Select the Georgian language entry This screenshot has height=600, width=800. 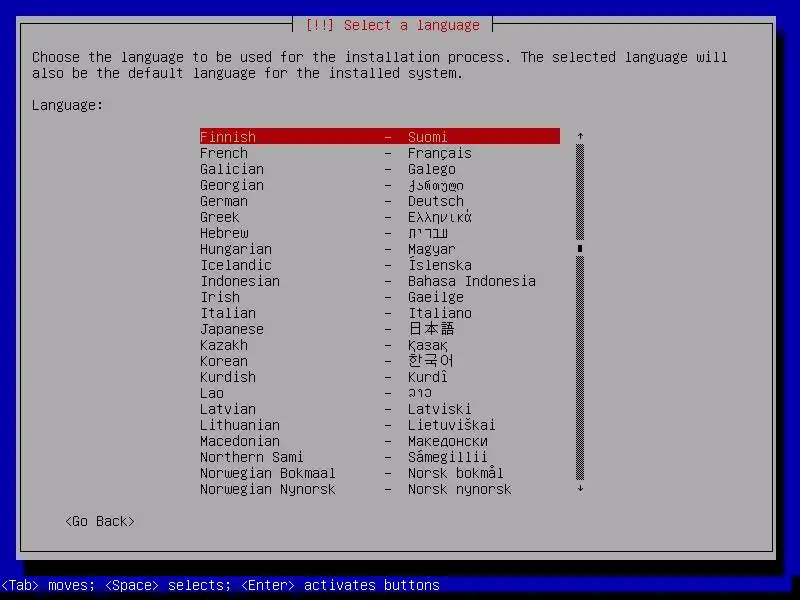(x=380, y=185)
